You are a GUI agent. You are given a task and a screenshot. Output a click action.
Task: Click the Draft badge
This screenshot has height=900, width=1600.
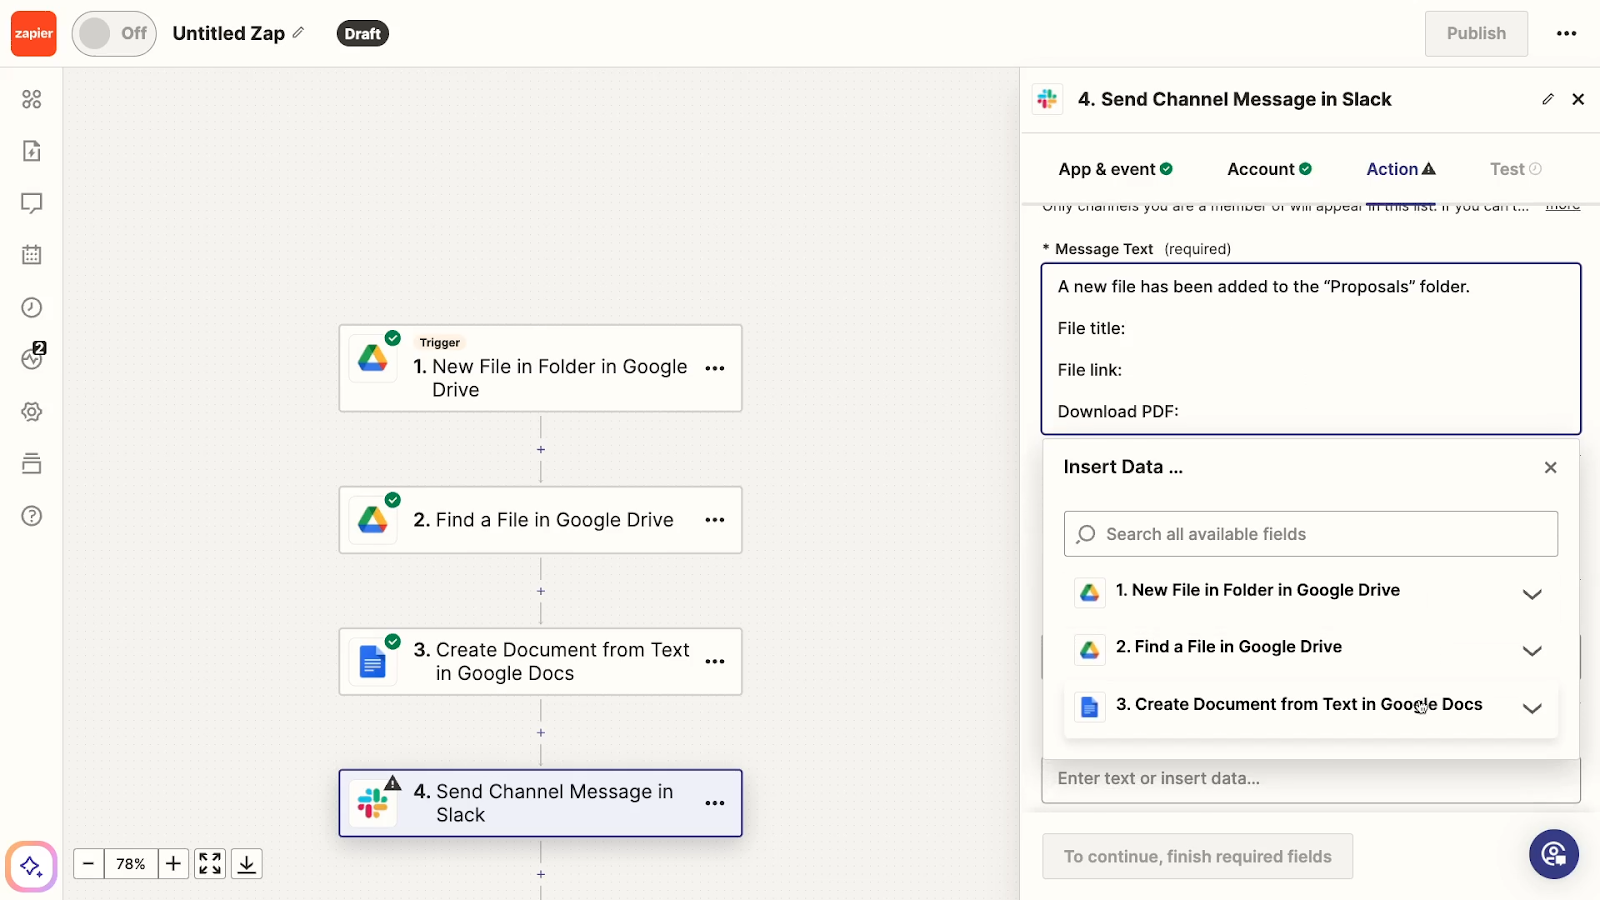coord(362,34)
